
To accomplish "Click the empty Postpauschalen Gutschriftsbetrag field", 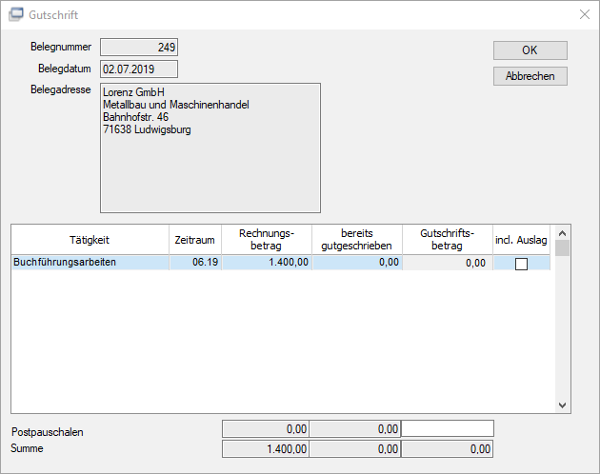I will coord(447,429).
